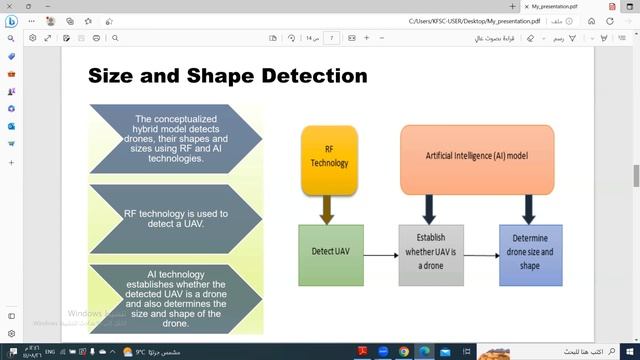
Task: Open the sidebar Tools briefcase icon
Action: (x=11, y=74)
